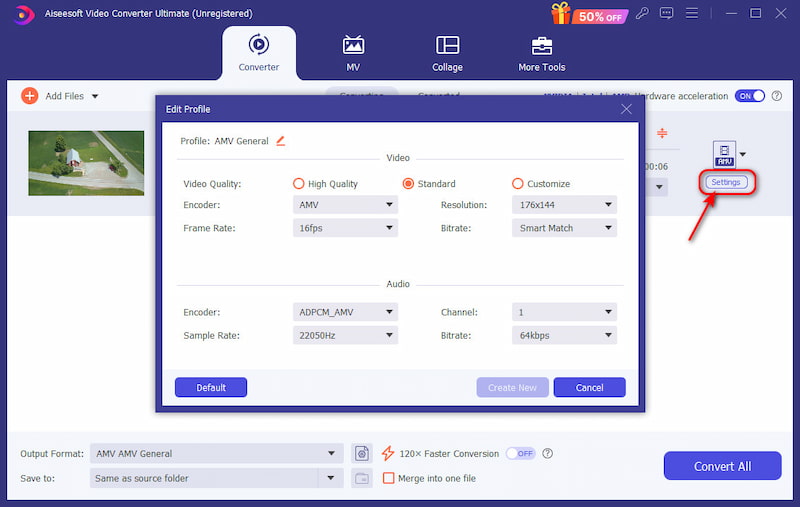800x507 pixels.
Task: Open the Sample Rate 22050Hz dropdown
Action: [x=345, y=336]
